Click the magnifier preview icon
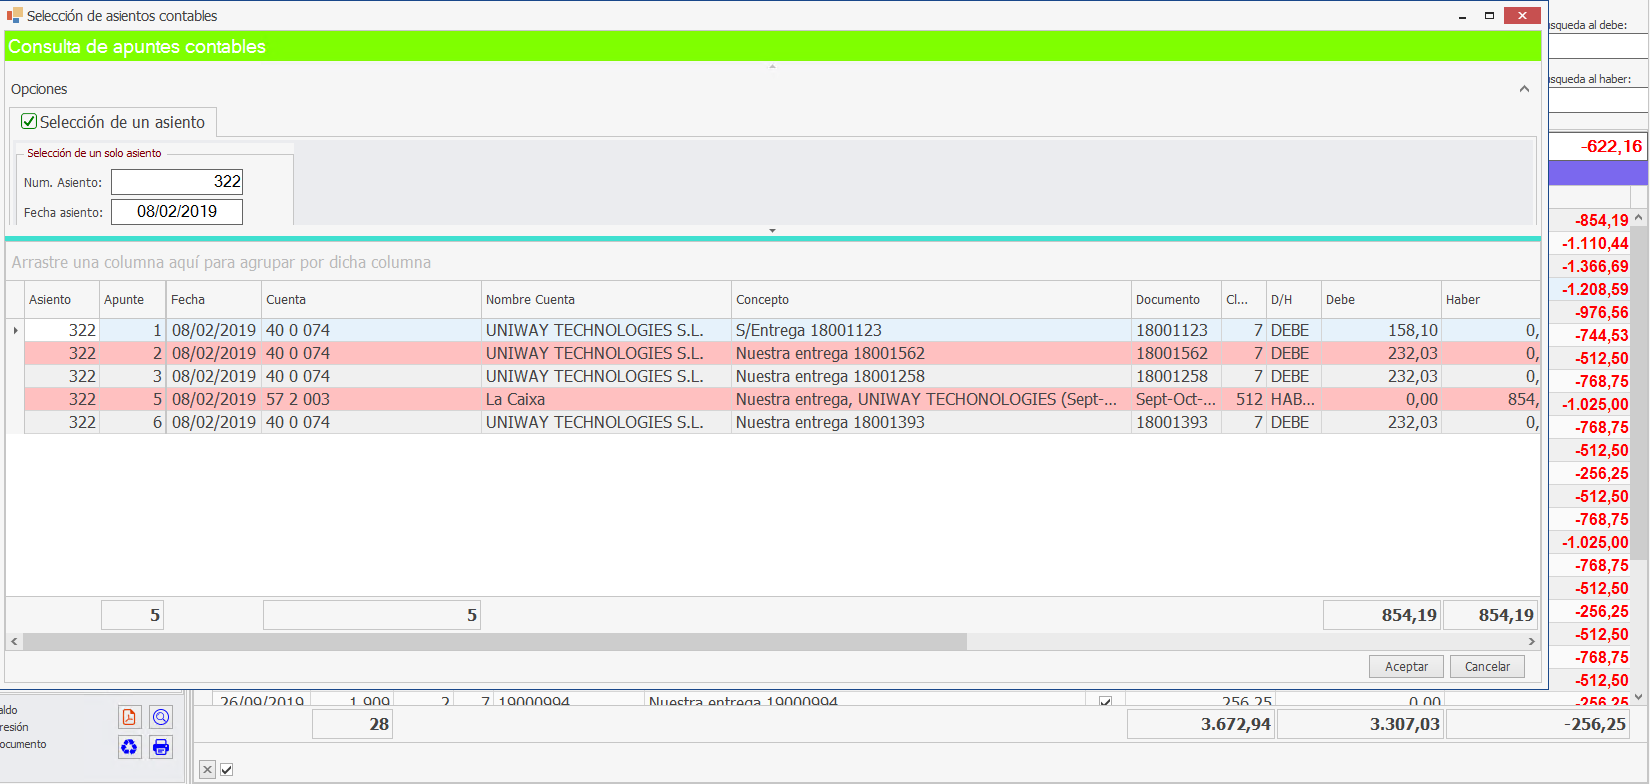The image size is (1650, 784). (161, 717)
